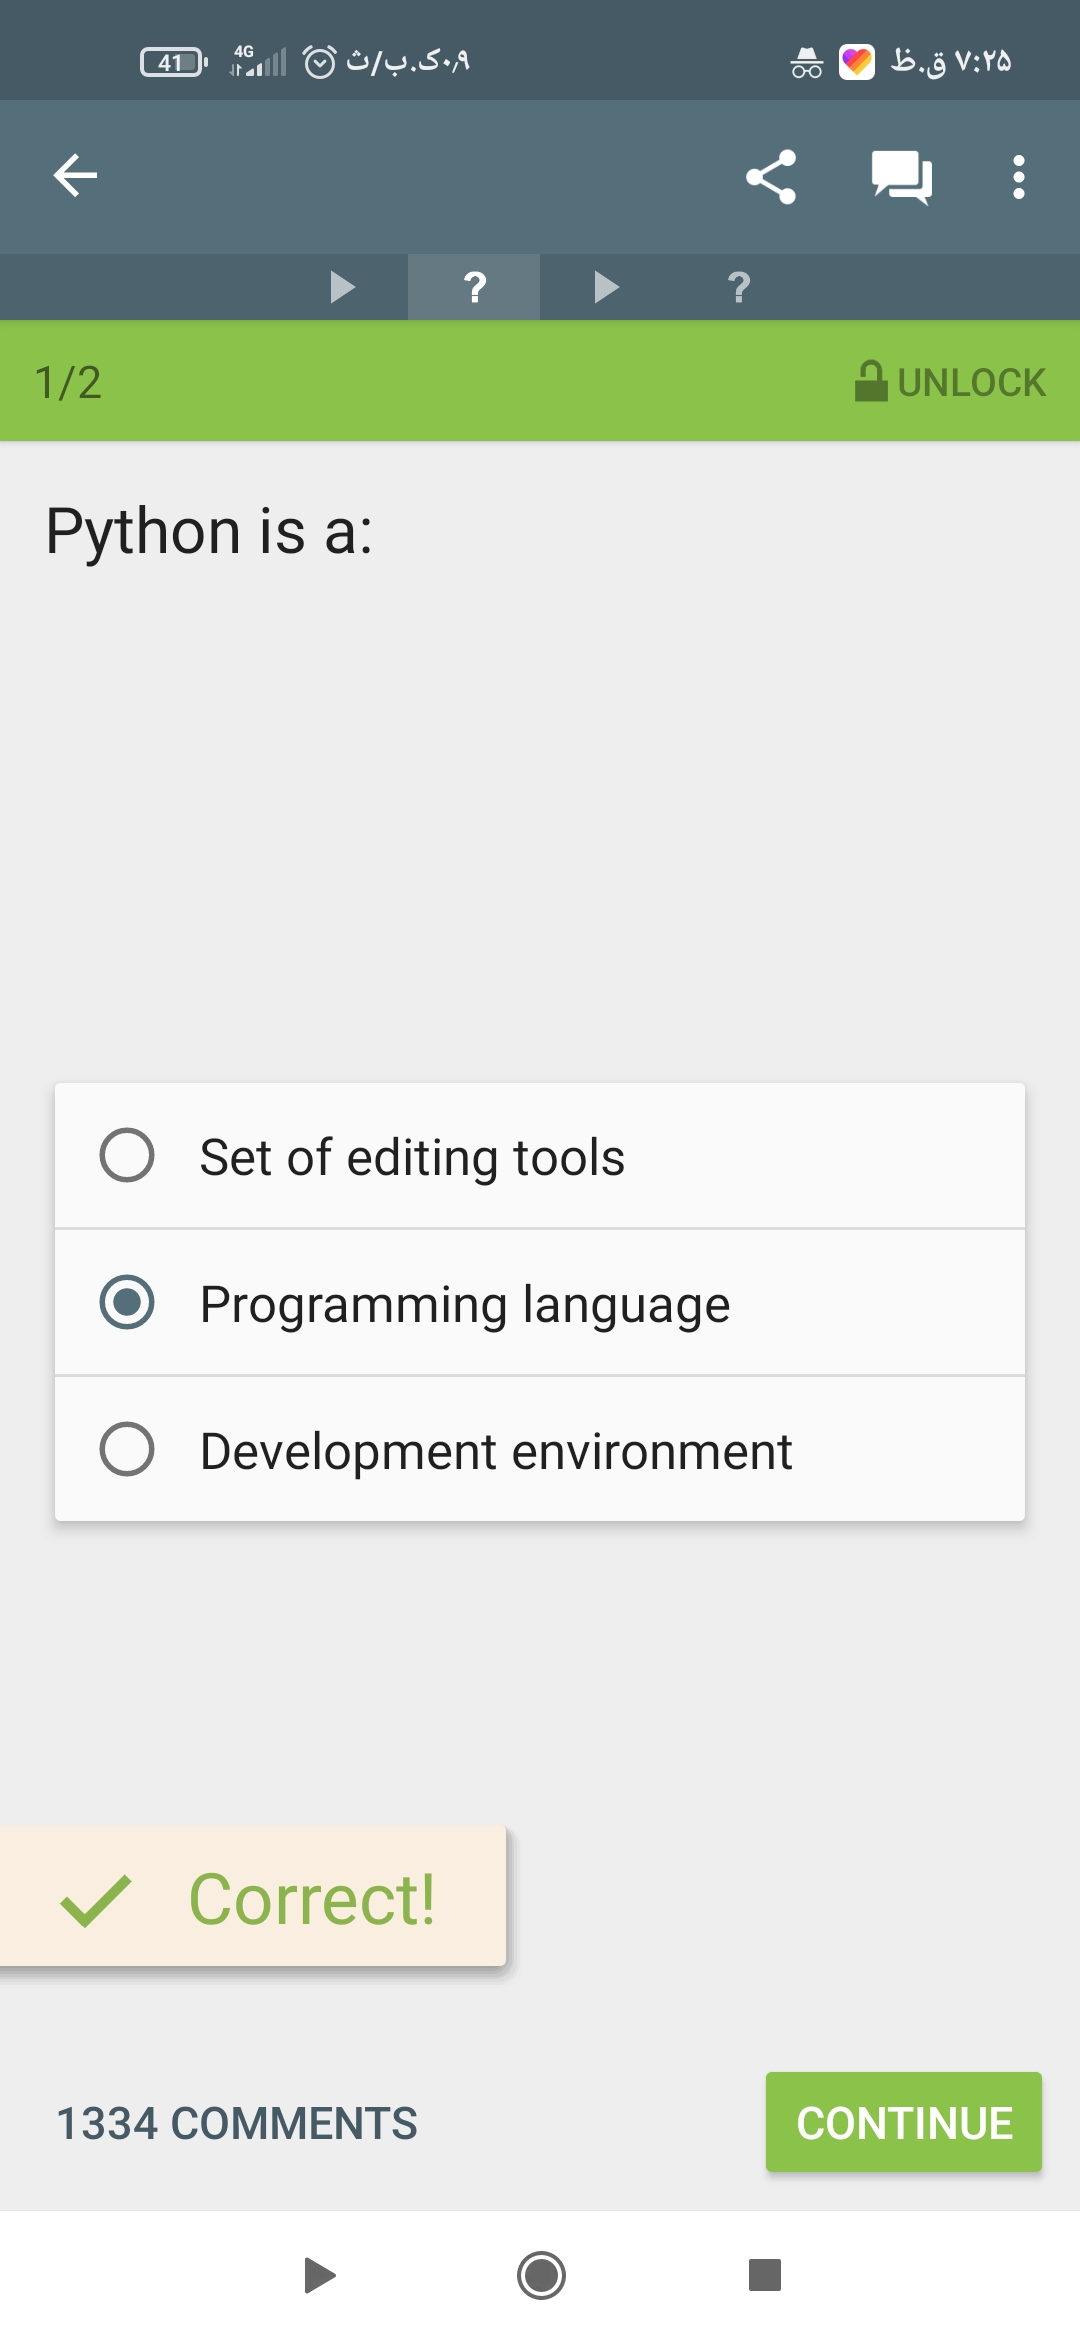The height and width of the screenshot is (2340, 1080).
Task: Tap the 1/2 progress indicator
Action: coord(68,382)
